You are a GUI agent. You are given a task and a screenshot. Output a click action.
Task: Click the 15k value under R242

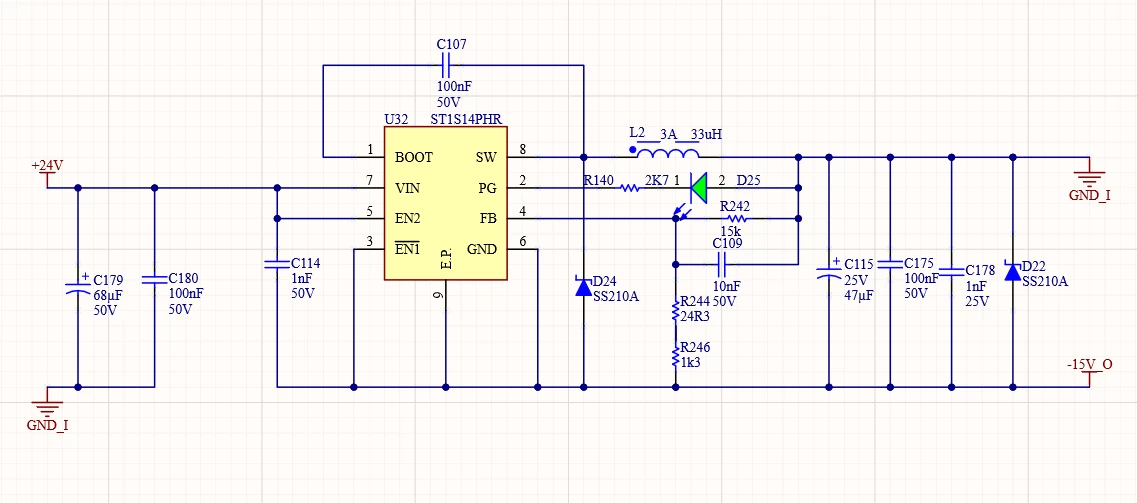tap(729, 233)
